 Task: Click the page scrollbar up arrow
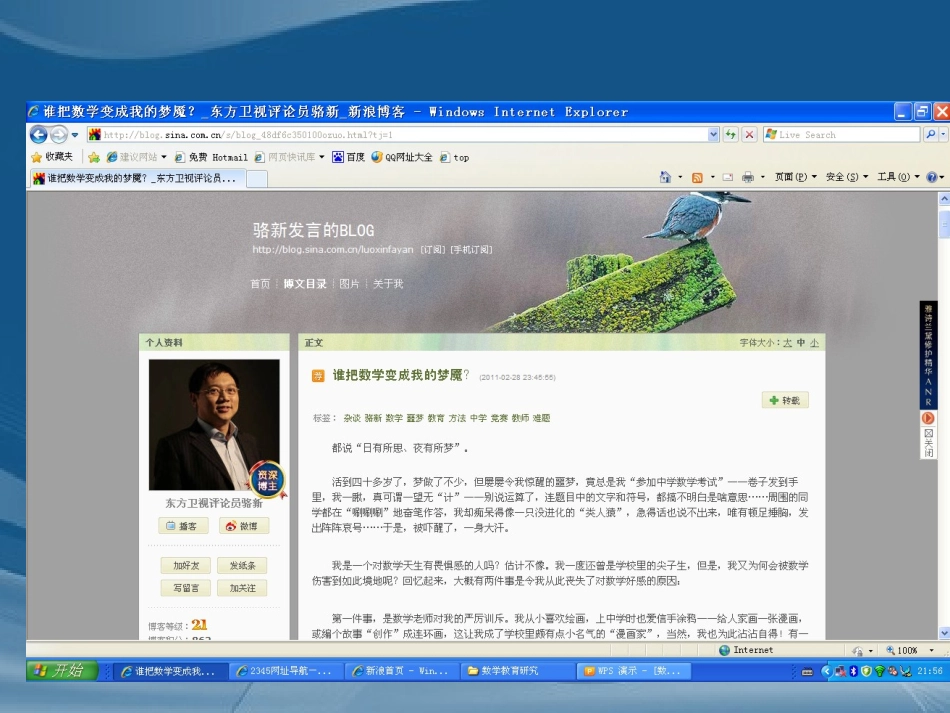(x=944, y=198)
